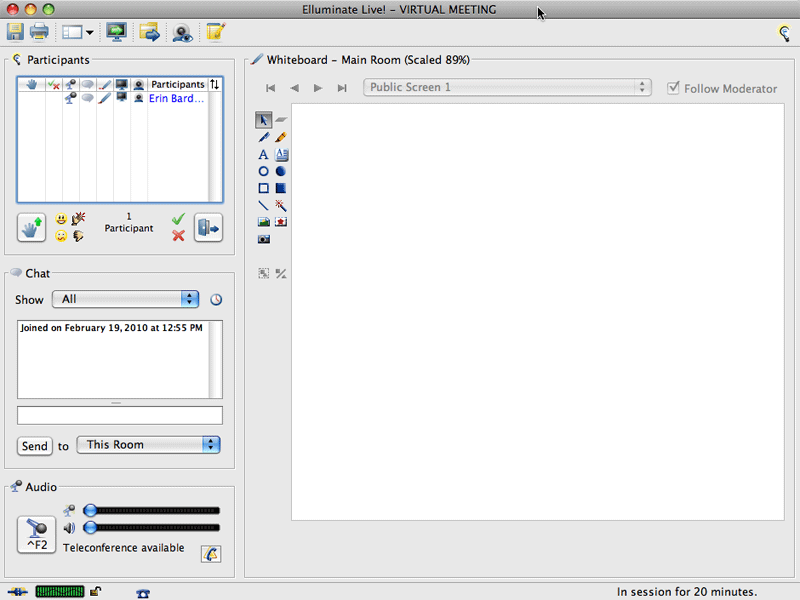Start application sharing with the monitor icon

coord(116,32)
